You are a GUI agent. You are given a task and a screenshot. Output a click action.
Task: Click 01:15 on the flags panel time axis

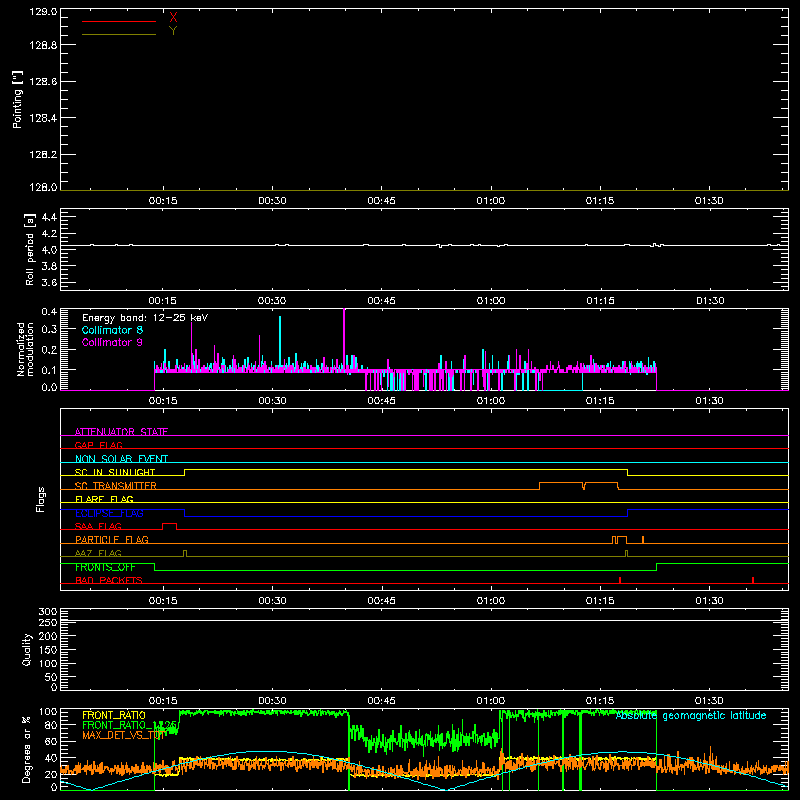600,601
